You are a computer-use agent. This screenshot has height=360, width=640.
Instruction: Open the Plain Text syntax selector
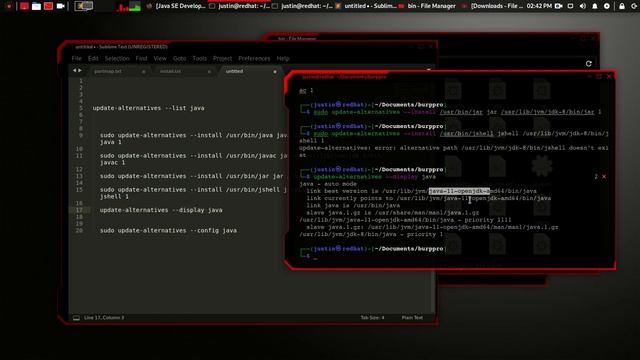tap(412, 318)
